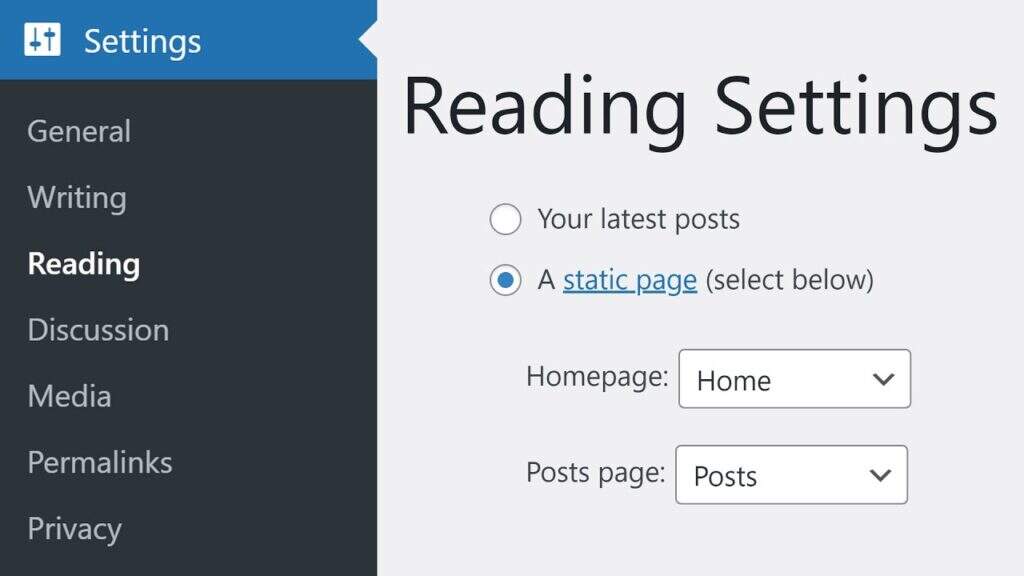Go to Permalinks settings

tap(100, 462)
